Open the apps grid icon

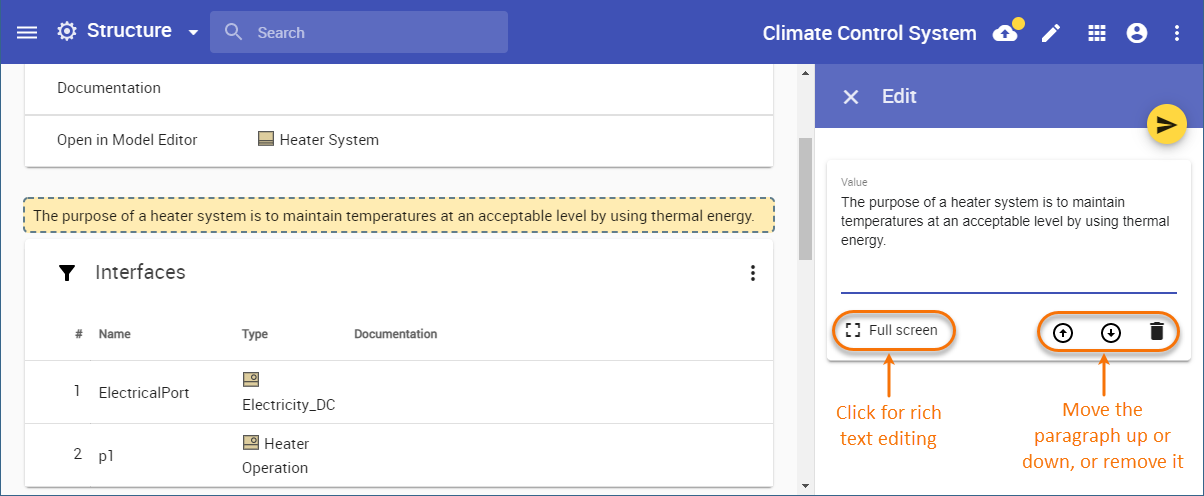[x=1097, y=33]
